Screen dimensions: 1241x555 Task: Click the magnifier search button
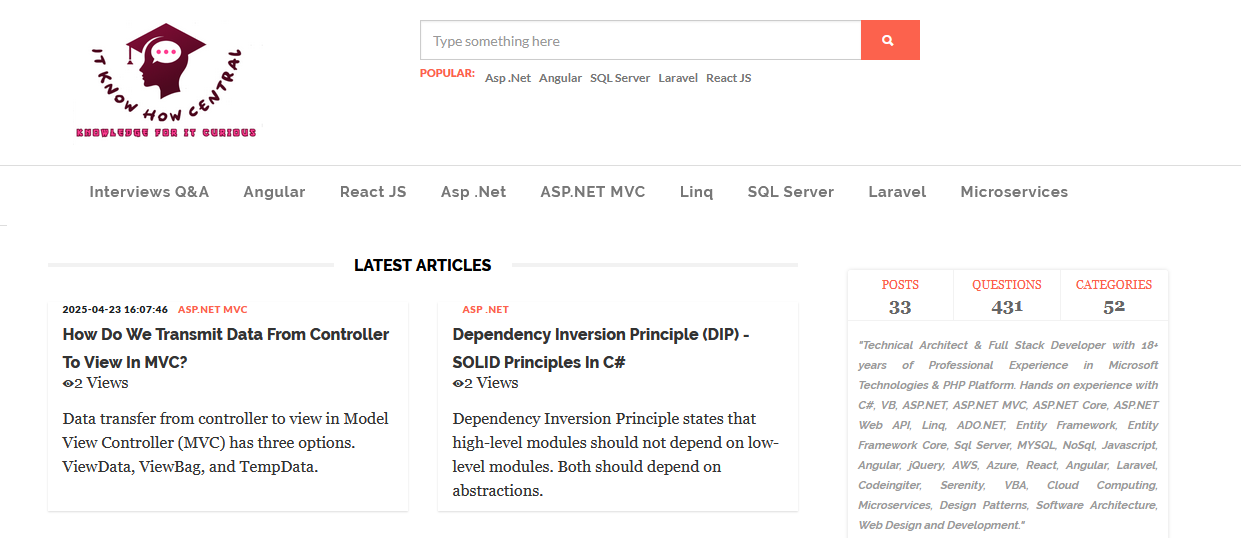(x=889, y=41)
